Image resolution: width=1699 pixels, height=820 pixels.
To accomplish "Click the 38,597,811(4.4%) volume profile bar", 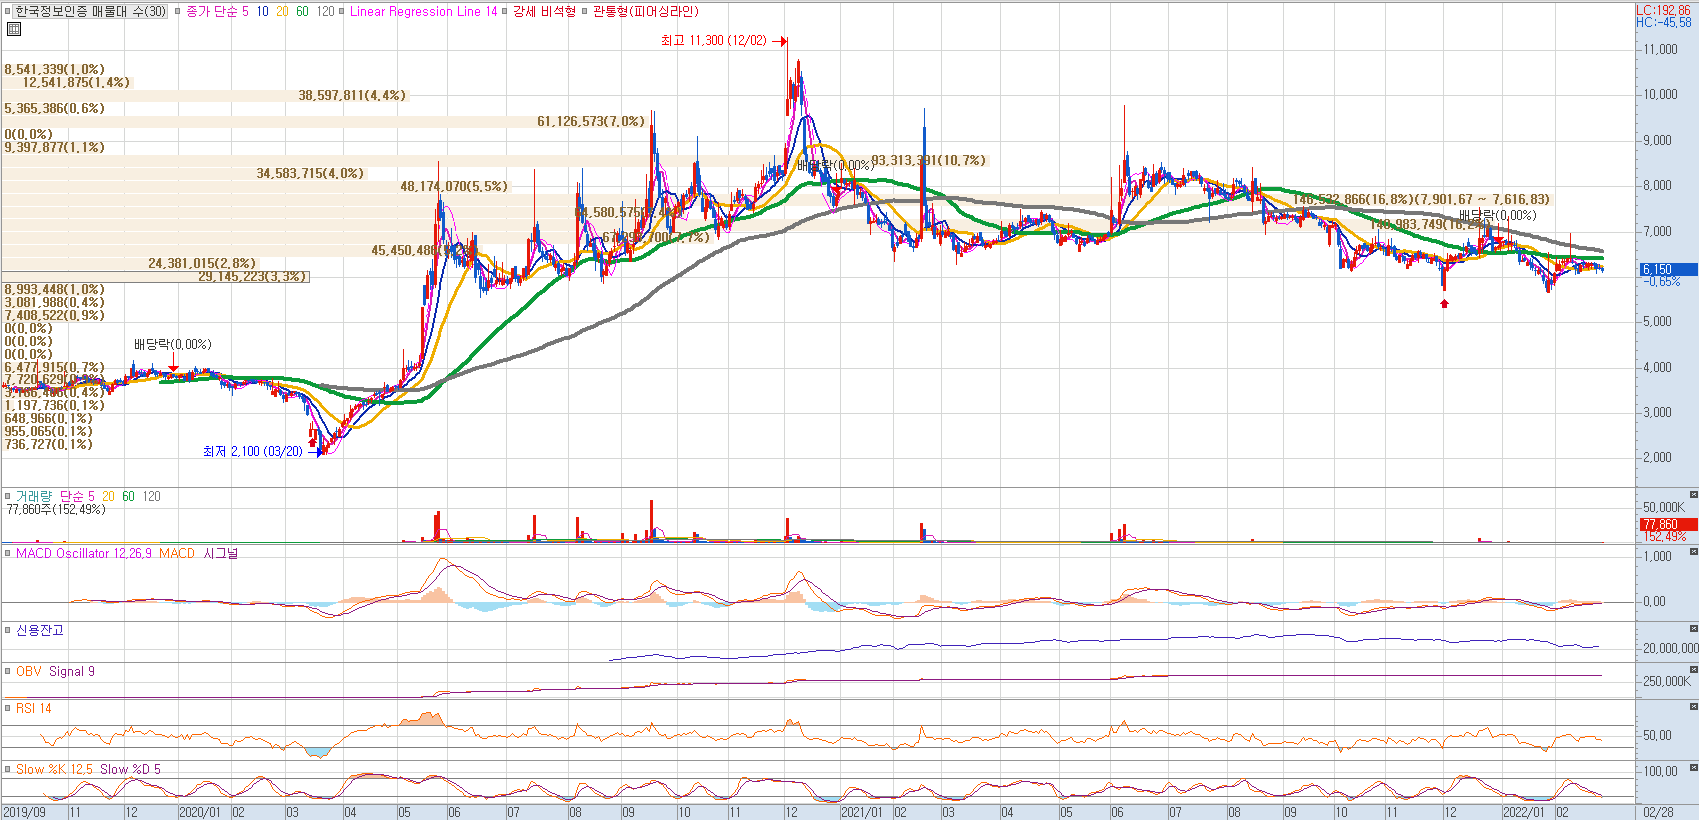I will tap(205, 96).
